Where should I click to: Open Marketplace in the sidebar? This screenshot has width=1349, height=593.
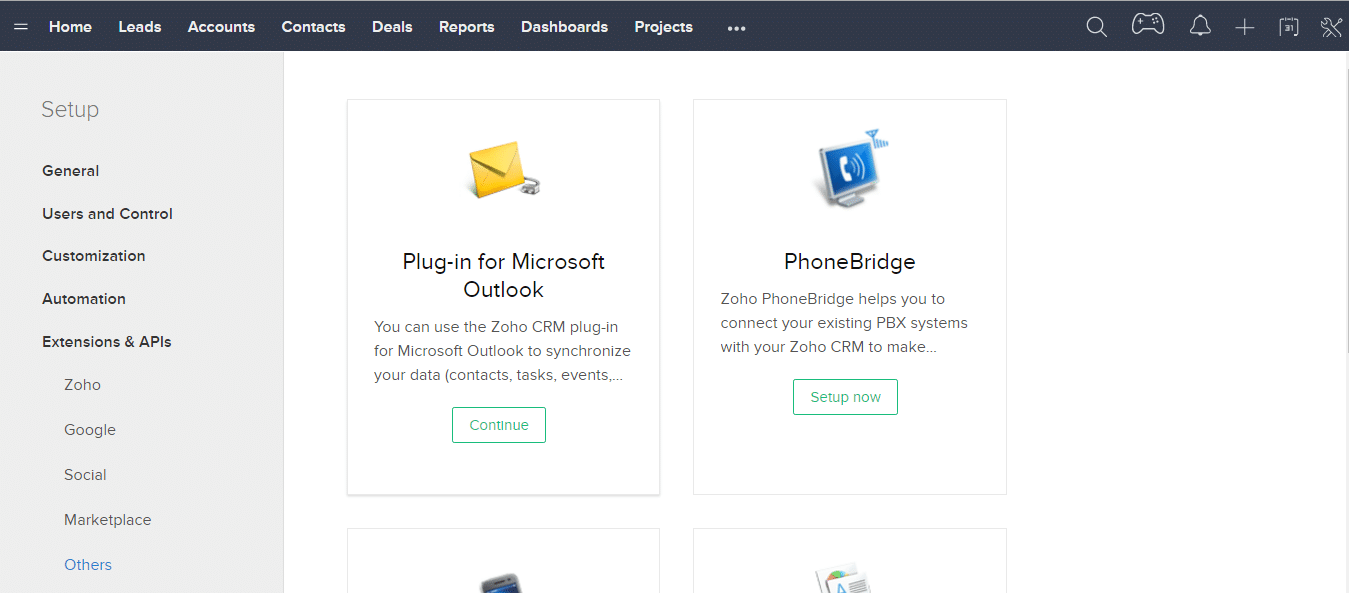click(108, 520)
